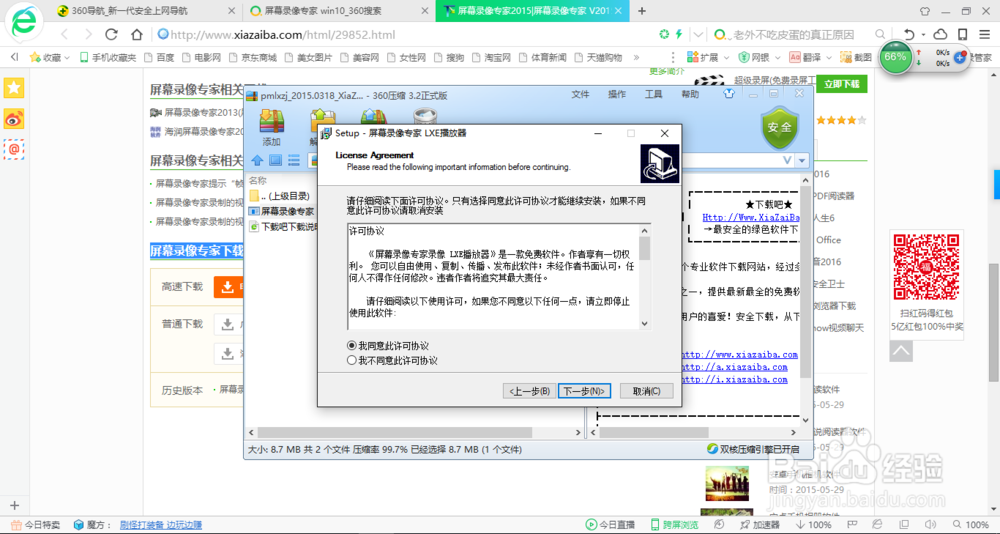
Task: Open 京东商城 bookmark
Action: tap(252, 57)
